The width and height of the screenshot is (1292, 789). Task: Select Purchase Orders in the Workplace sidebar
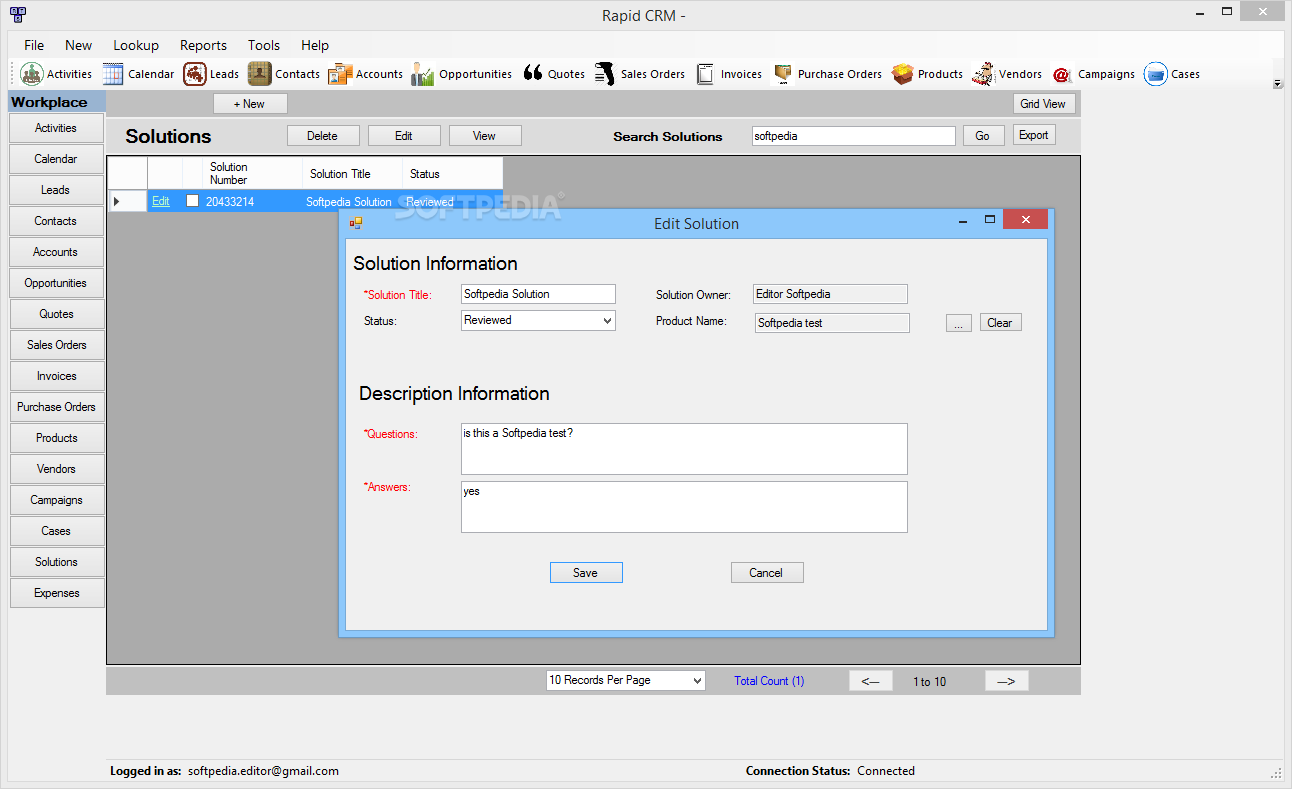click(x=56, y=407)
